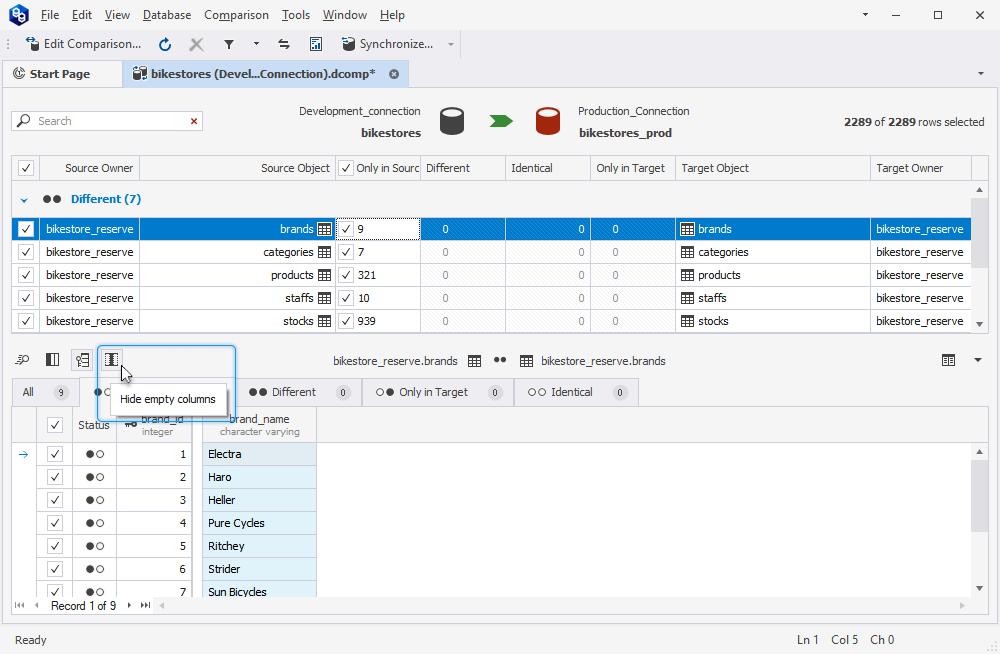Click the split view layout icon

click(52, 360)
